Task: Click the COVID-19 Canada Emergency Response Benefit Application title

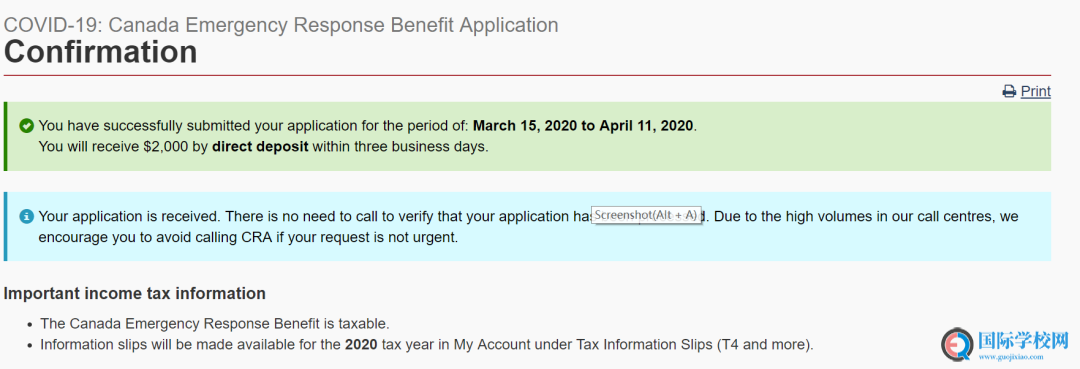Action: point(281,25)
